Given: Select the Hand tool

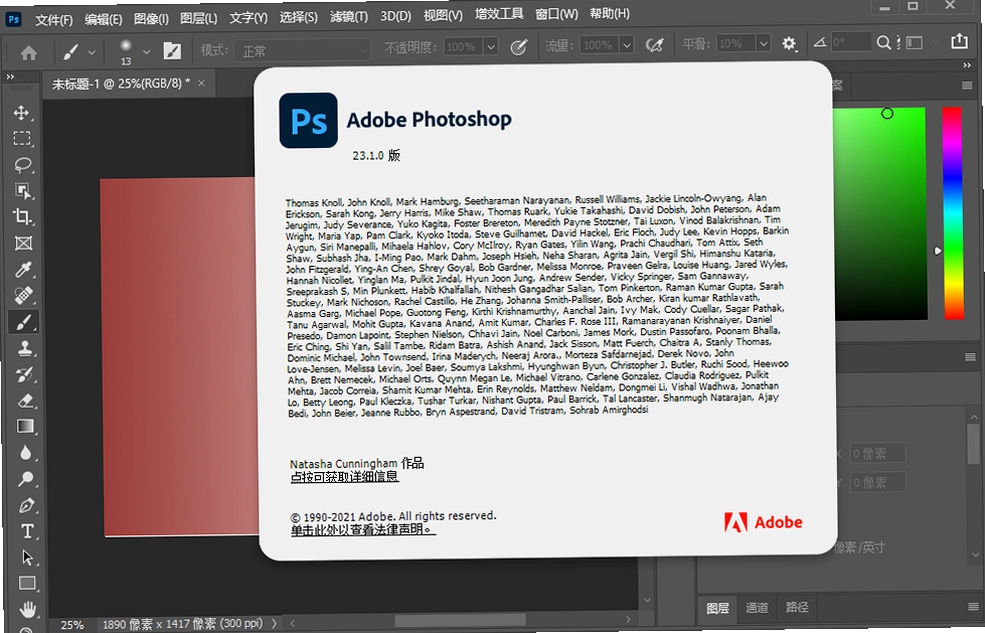Looking at the screenshot, I should click(x=28, y=609).
